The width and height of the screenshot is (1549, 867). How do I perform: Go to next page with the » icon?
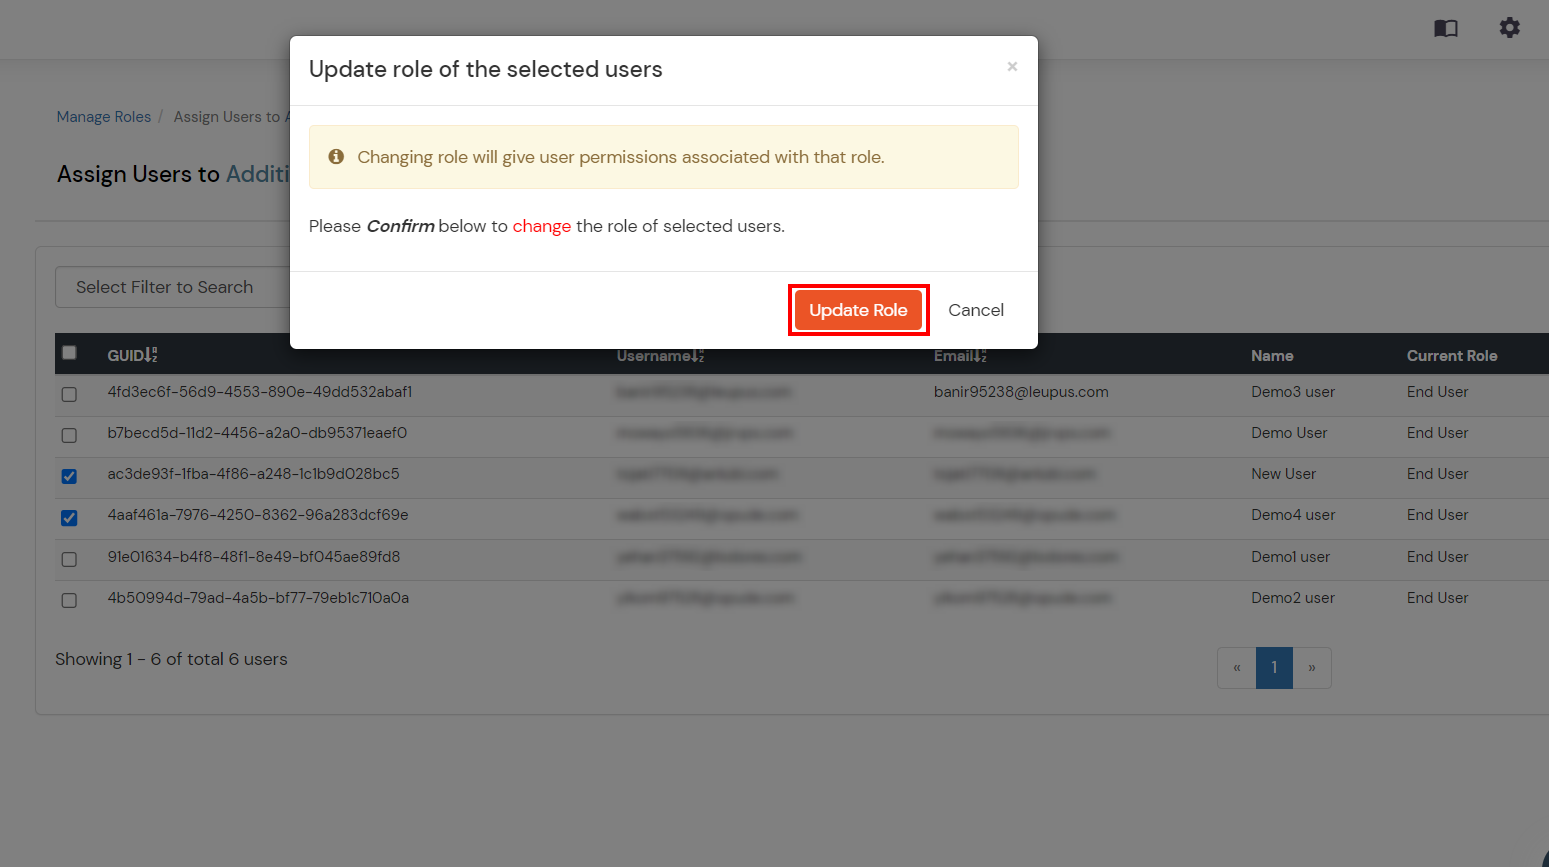pos(1312,667)
